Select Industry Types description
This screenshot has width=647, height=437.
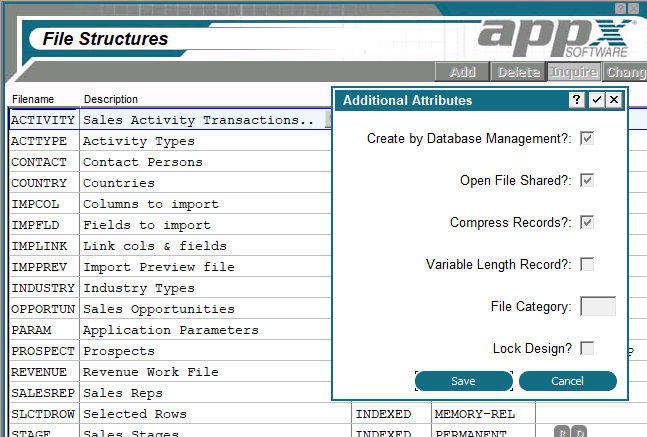(x=205, y=288)
